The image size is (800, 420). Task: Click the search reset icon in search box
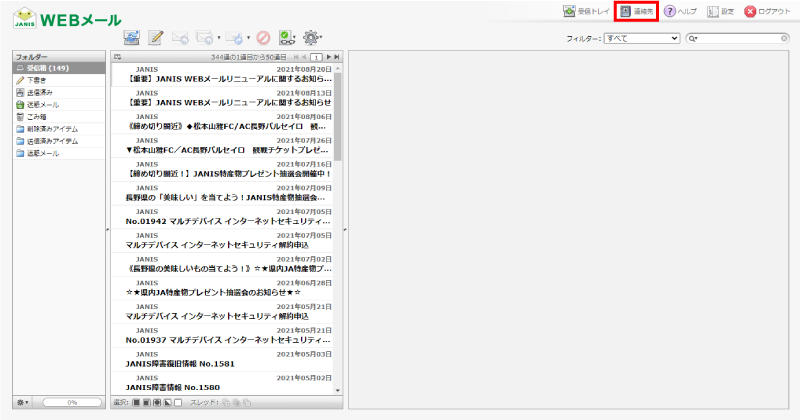click(x=784, y=38)
